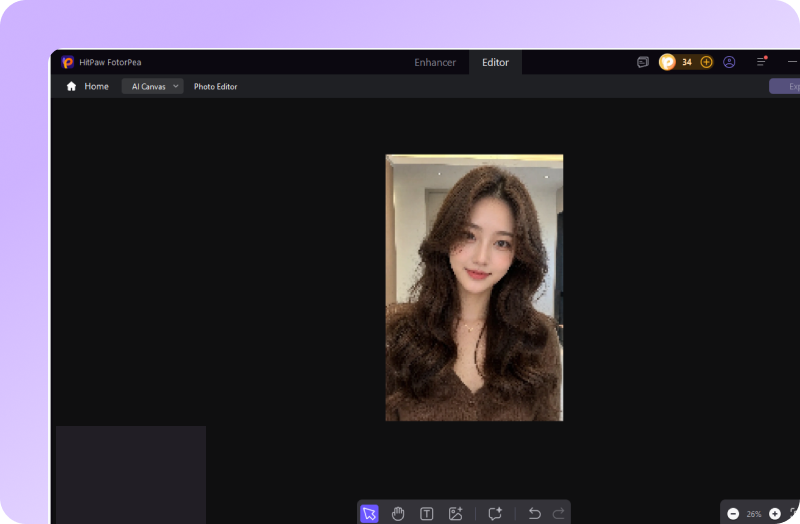Switch to the Editor tab
The image size is (800, 524).
495,62
